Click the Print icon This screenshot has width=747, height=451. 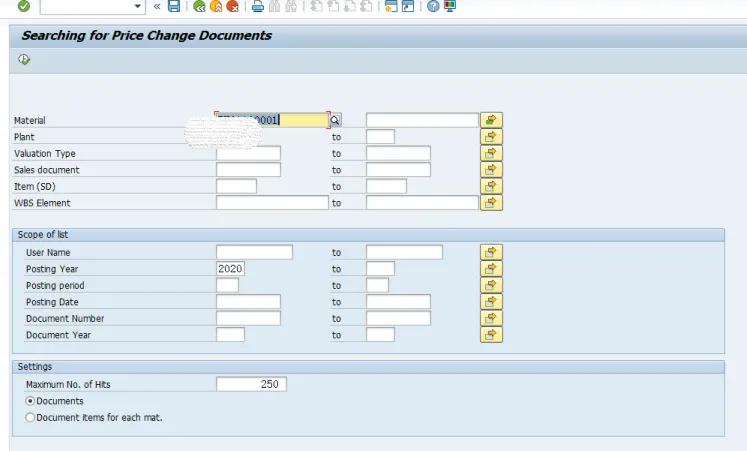pos(258,6)
